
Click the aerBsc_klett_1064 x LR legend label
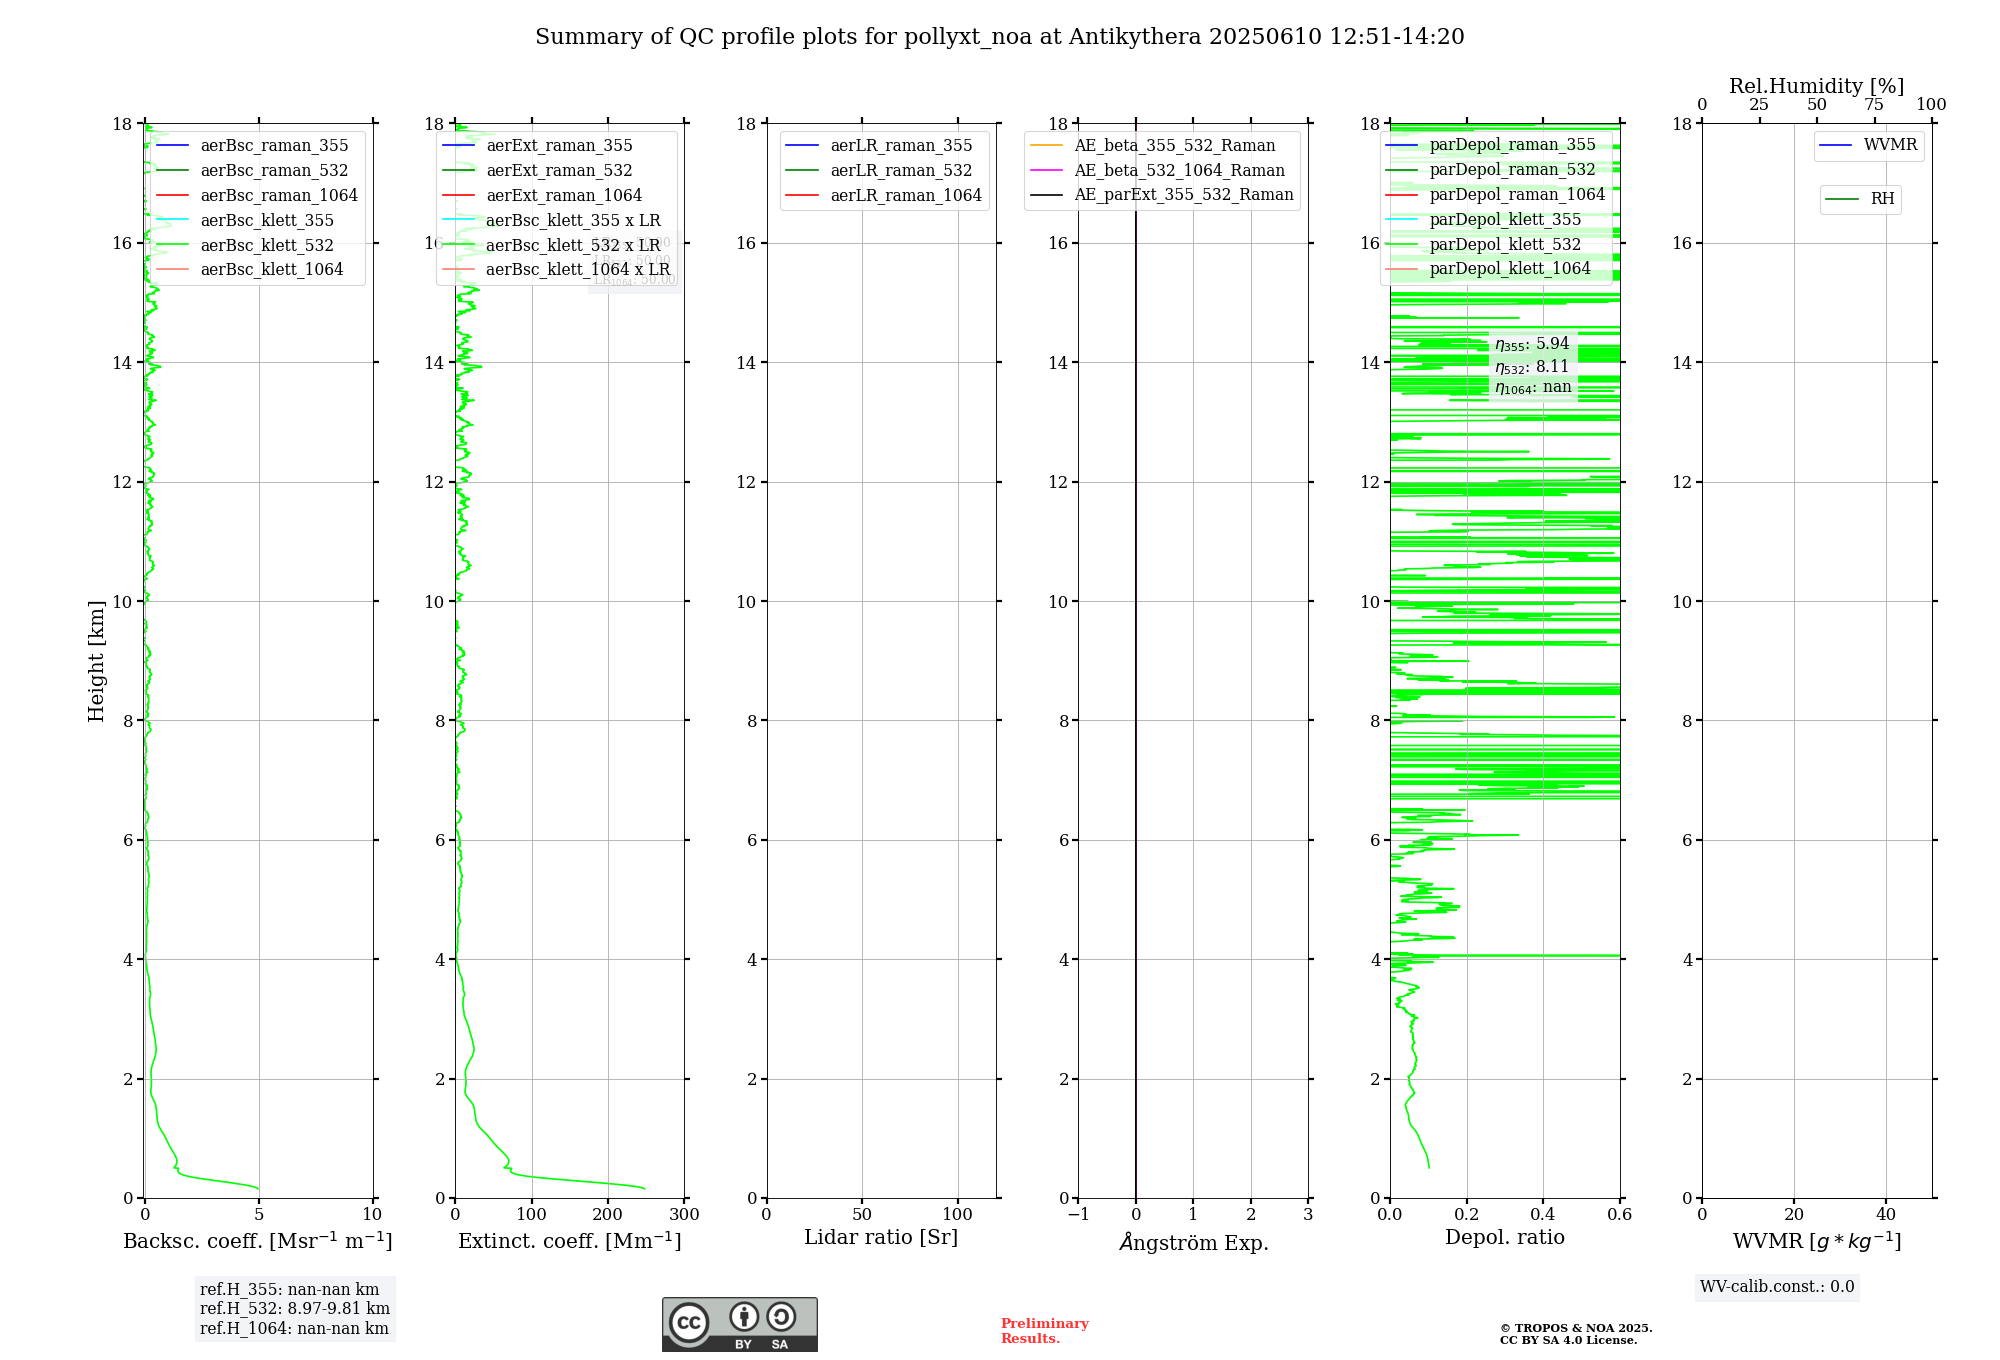click(x=578, y=270)
